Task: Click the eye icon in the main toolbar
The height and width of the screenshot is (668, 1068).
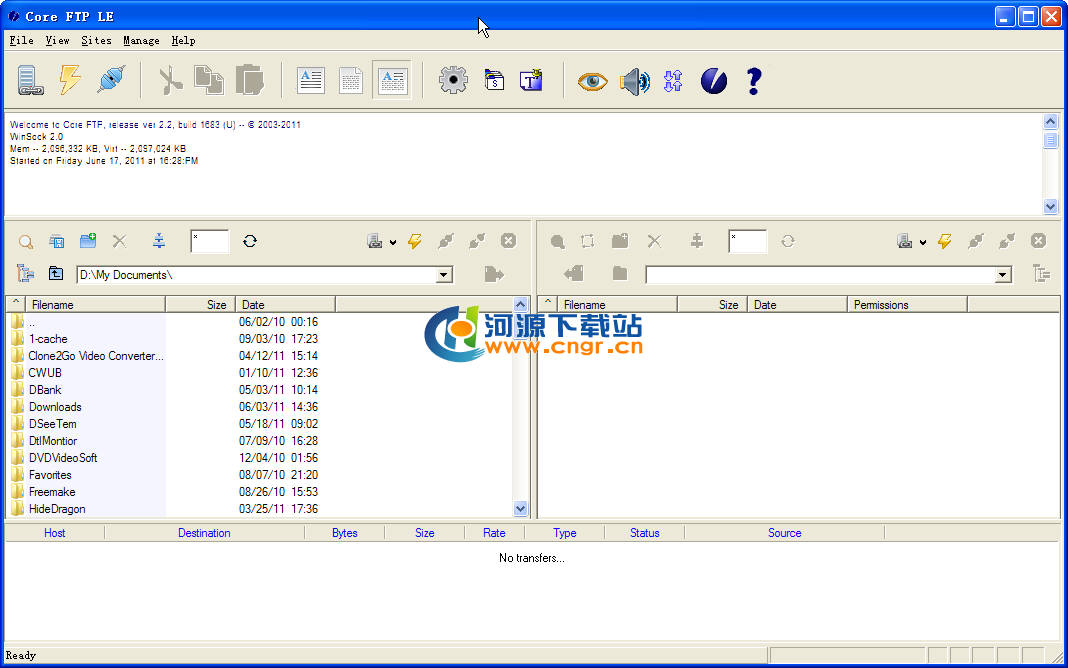Action: (592, 81)
